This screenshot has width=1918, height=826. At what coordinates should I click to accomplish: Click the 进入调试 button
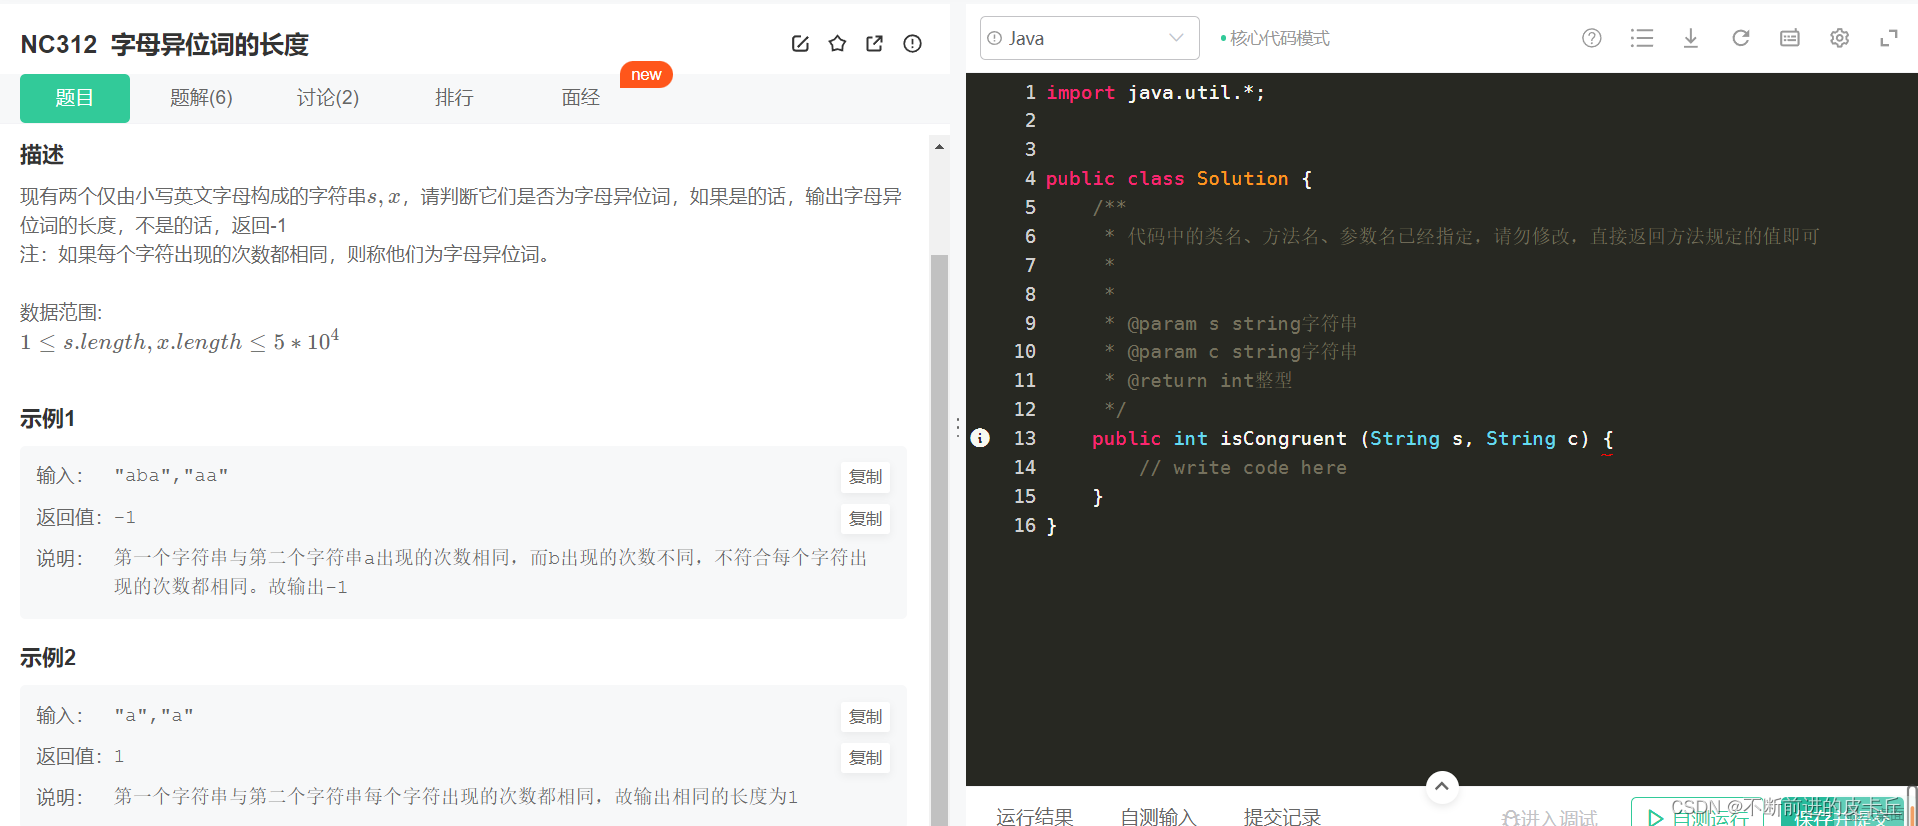(x=1550, y=817)
